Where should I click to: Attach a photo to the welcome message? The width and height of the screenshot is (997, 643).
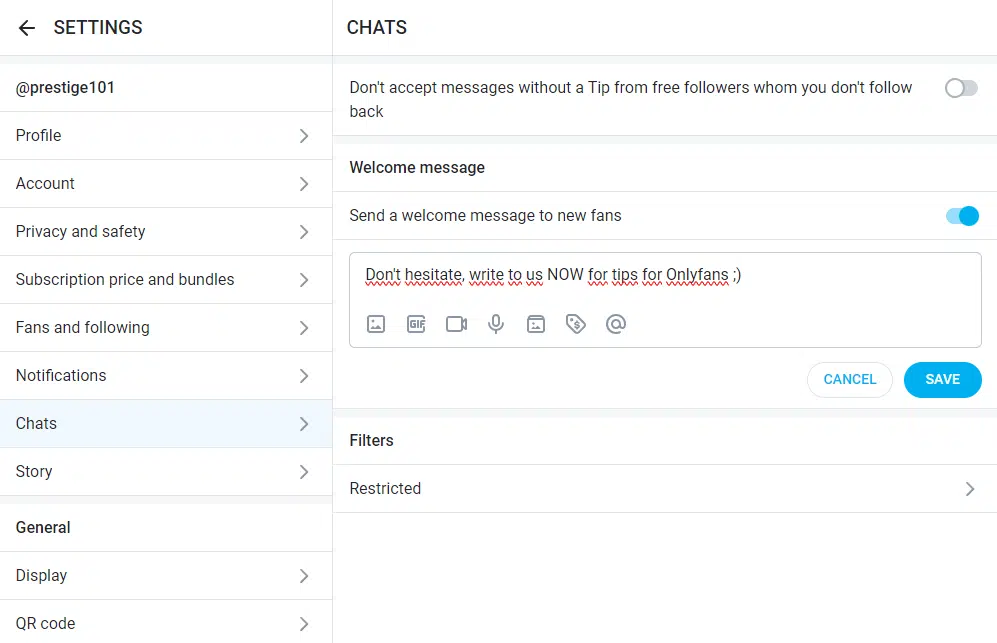[376, 323]
